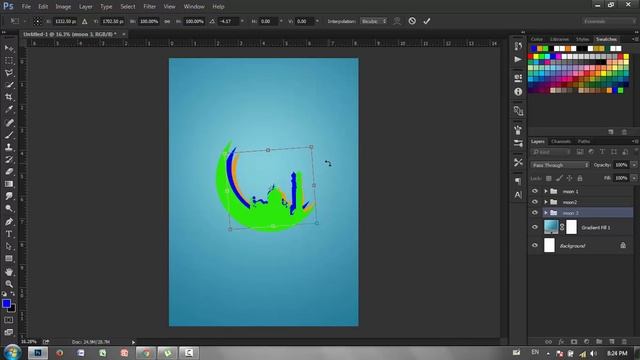640x360 pixels.
Task: Select the History Brush tool
Action: click(9, 159)
